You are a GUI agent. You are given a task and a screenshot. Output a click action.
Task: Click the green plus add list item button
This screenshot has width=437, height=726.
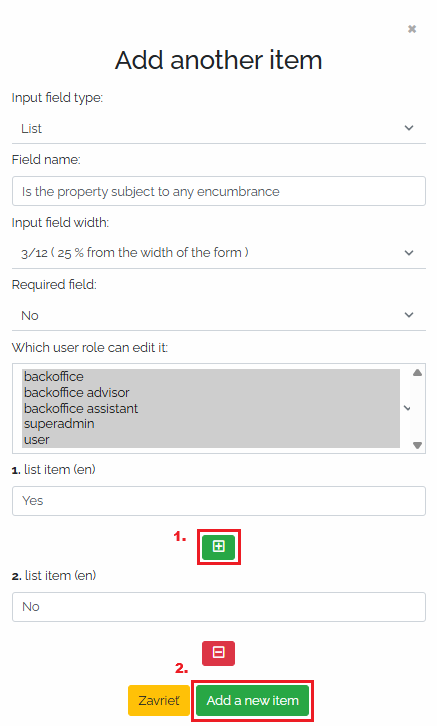218,547
